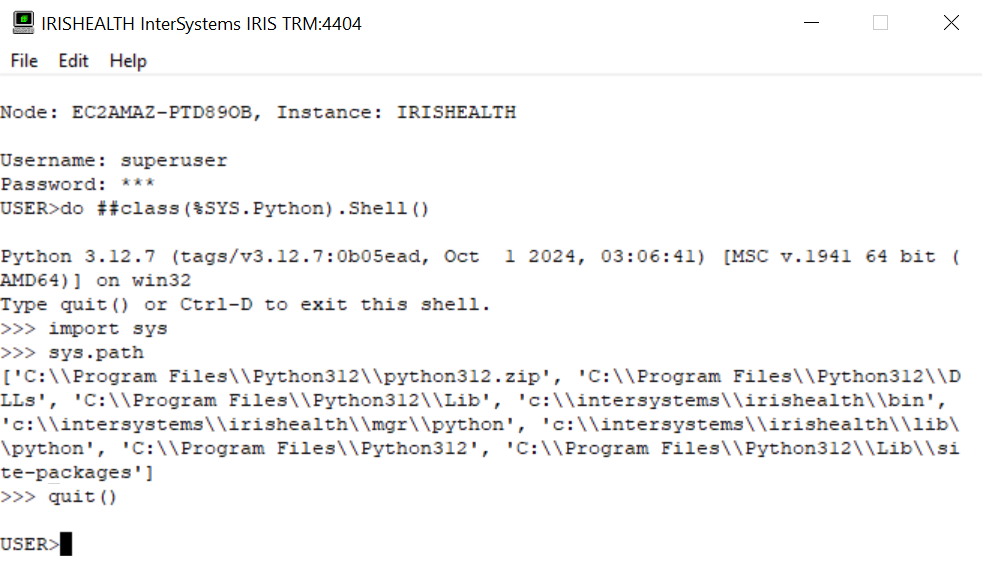The width and height of the screenshot is (982, 572).
Task: Click the Node name EC2AMAZ-PTD89OB text
Action: (165, 113)
